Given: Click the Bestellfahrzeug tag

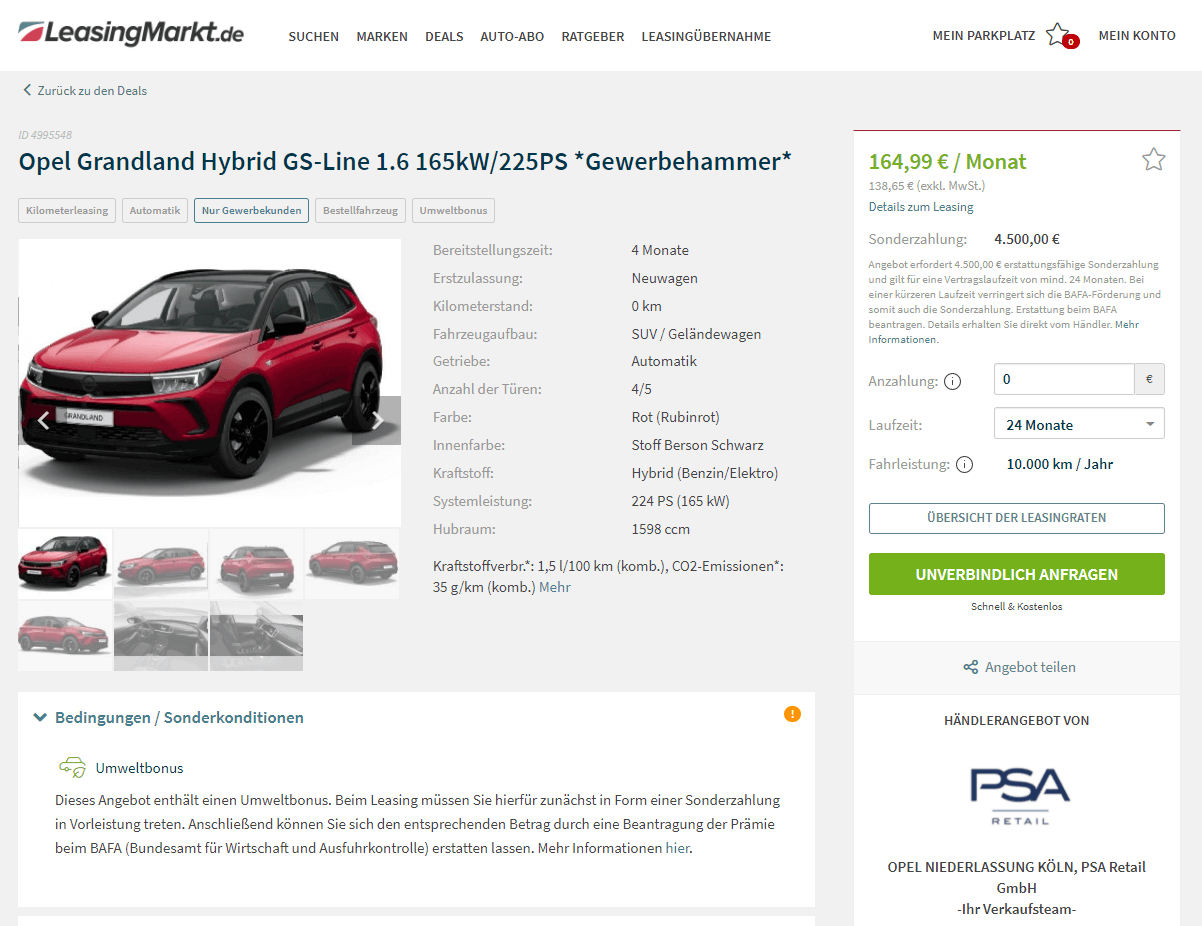Looking at the screenshot, I should point(360,210).
